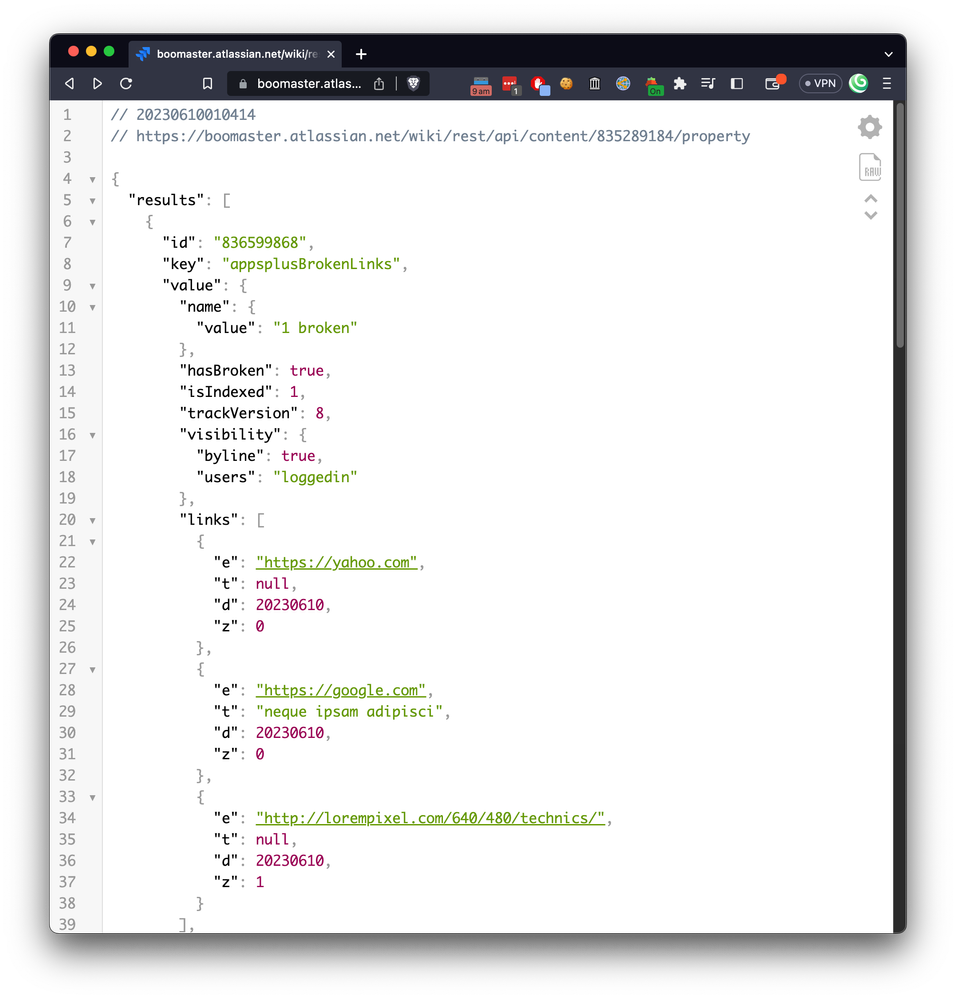Collapse the links array on line 20
Image resolution: width=956 pixels, height=999 pixels.
click(91, 519)
